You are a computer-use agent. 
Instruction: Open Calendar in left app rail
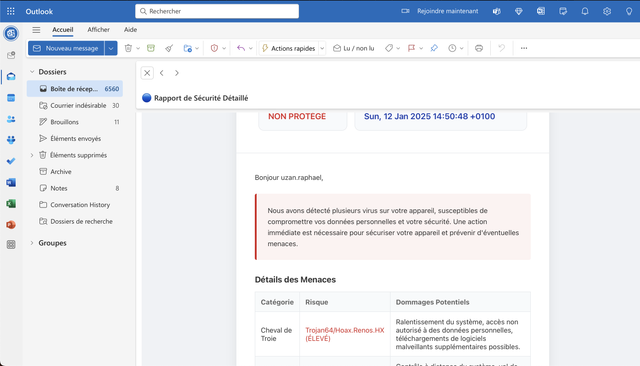(11, 98)
